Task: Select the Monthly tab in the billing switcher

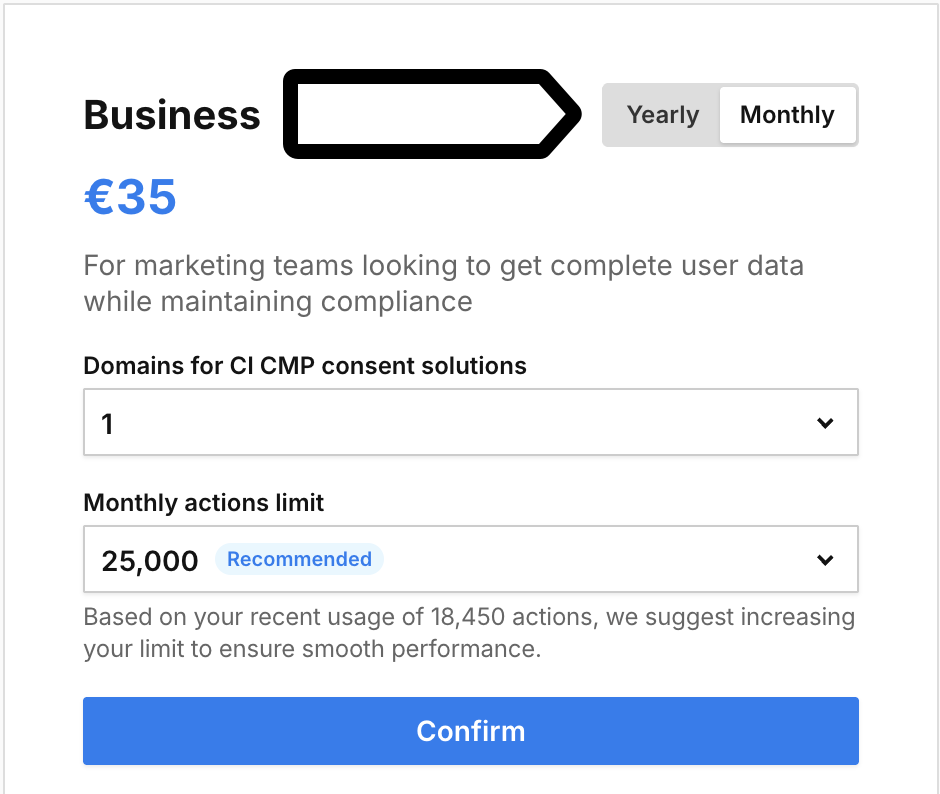Action: (x=787, y=115)
